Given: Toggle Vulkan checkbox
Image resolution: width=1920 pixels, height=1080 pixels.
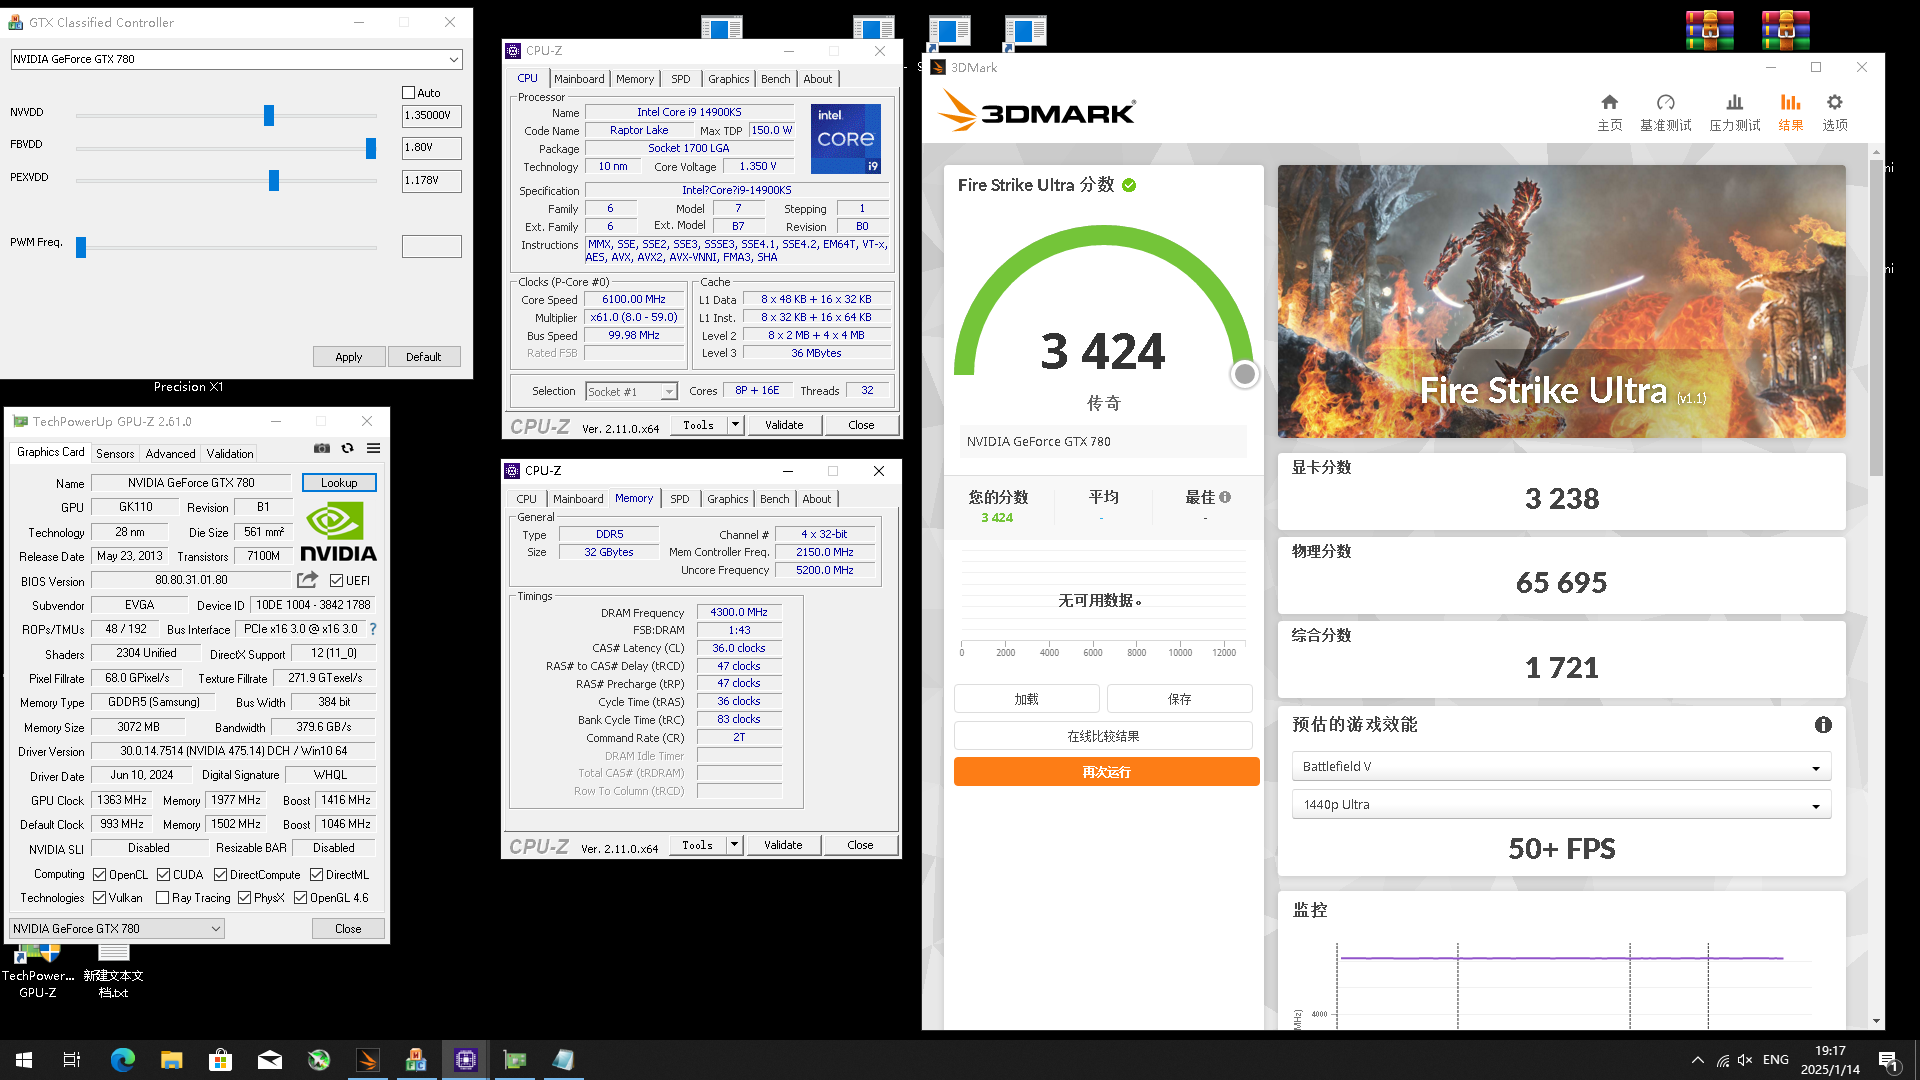Looking at the screenshot, I should 99,898.
